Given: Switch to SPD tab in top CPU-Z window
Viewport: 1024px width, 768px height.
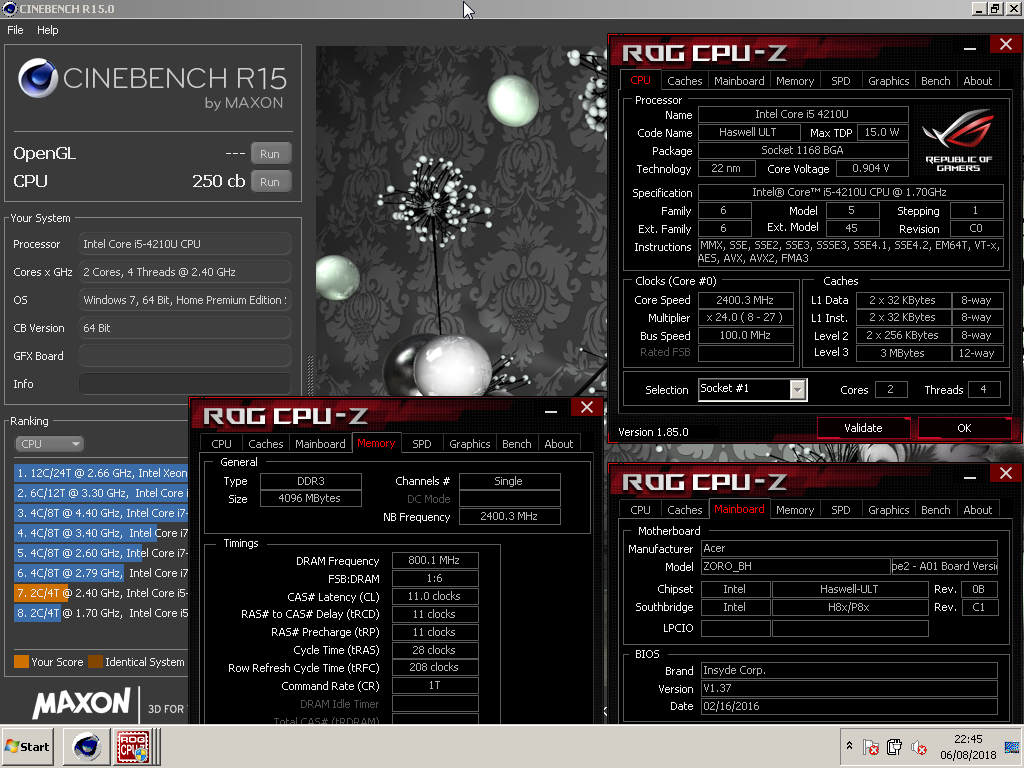Looking at the screenshot, I should 840,81.
